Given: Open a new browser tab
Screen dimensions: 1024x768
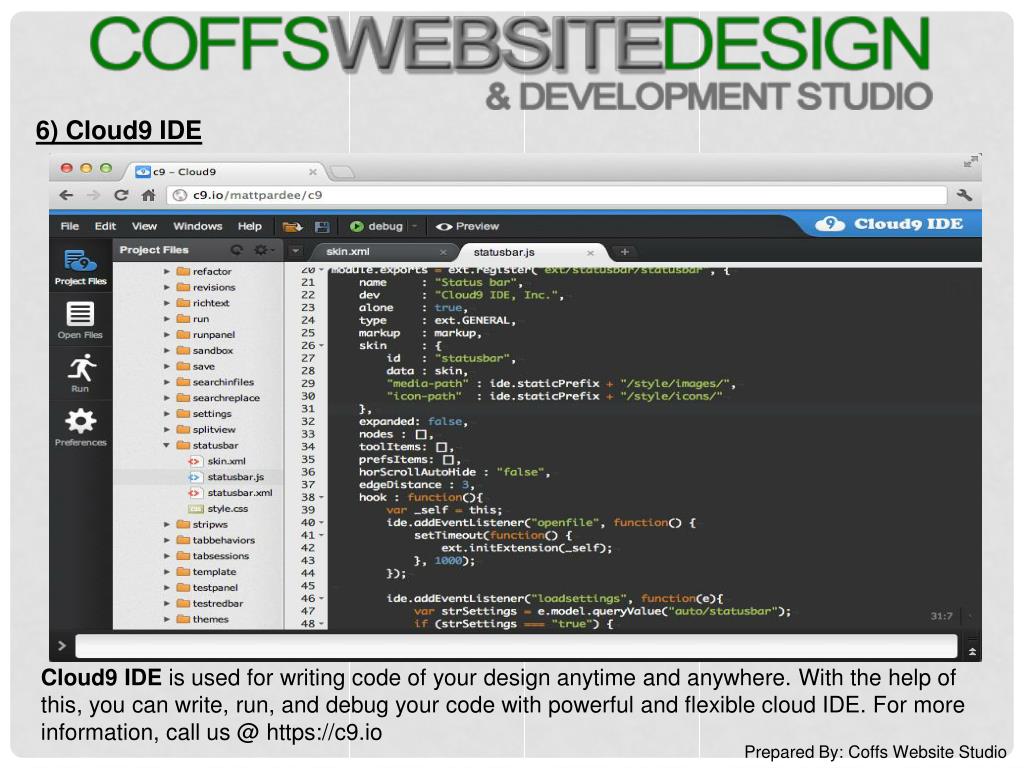Looking at the screenshot, I should [x=342, y=172].
